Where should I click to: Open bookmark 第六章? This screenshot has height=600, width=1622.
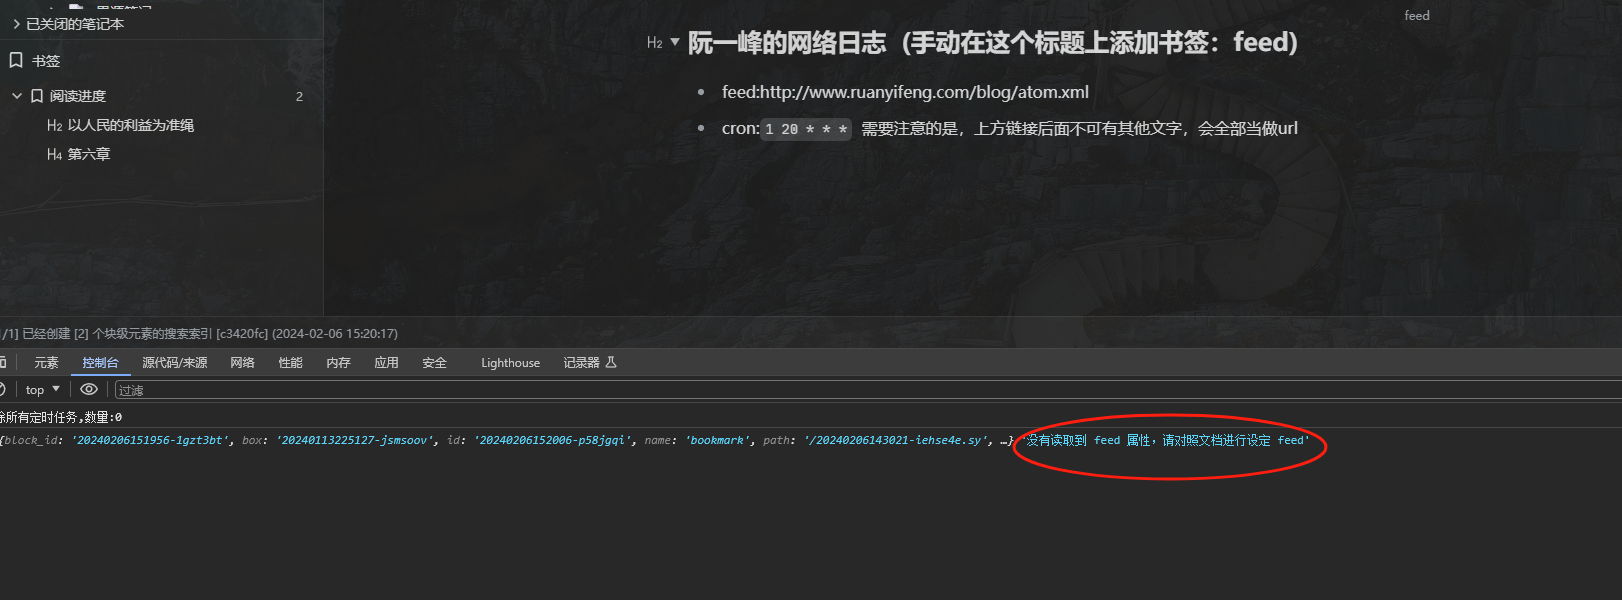pyautogui.click(x=89, y=154)
